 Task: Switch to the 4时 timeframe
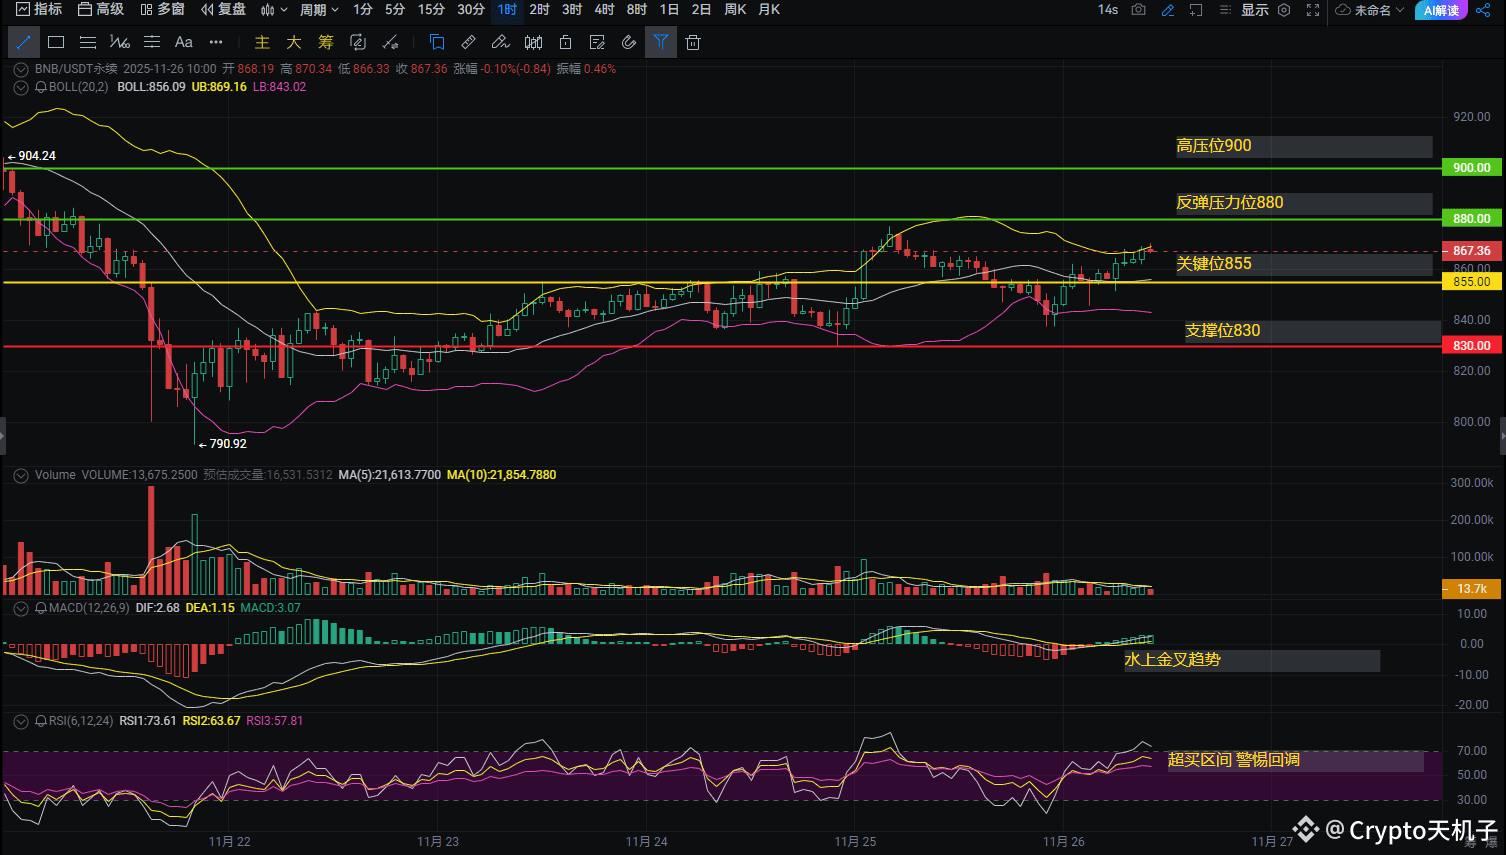(x=604, y=10)
